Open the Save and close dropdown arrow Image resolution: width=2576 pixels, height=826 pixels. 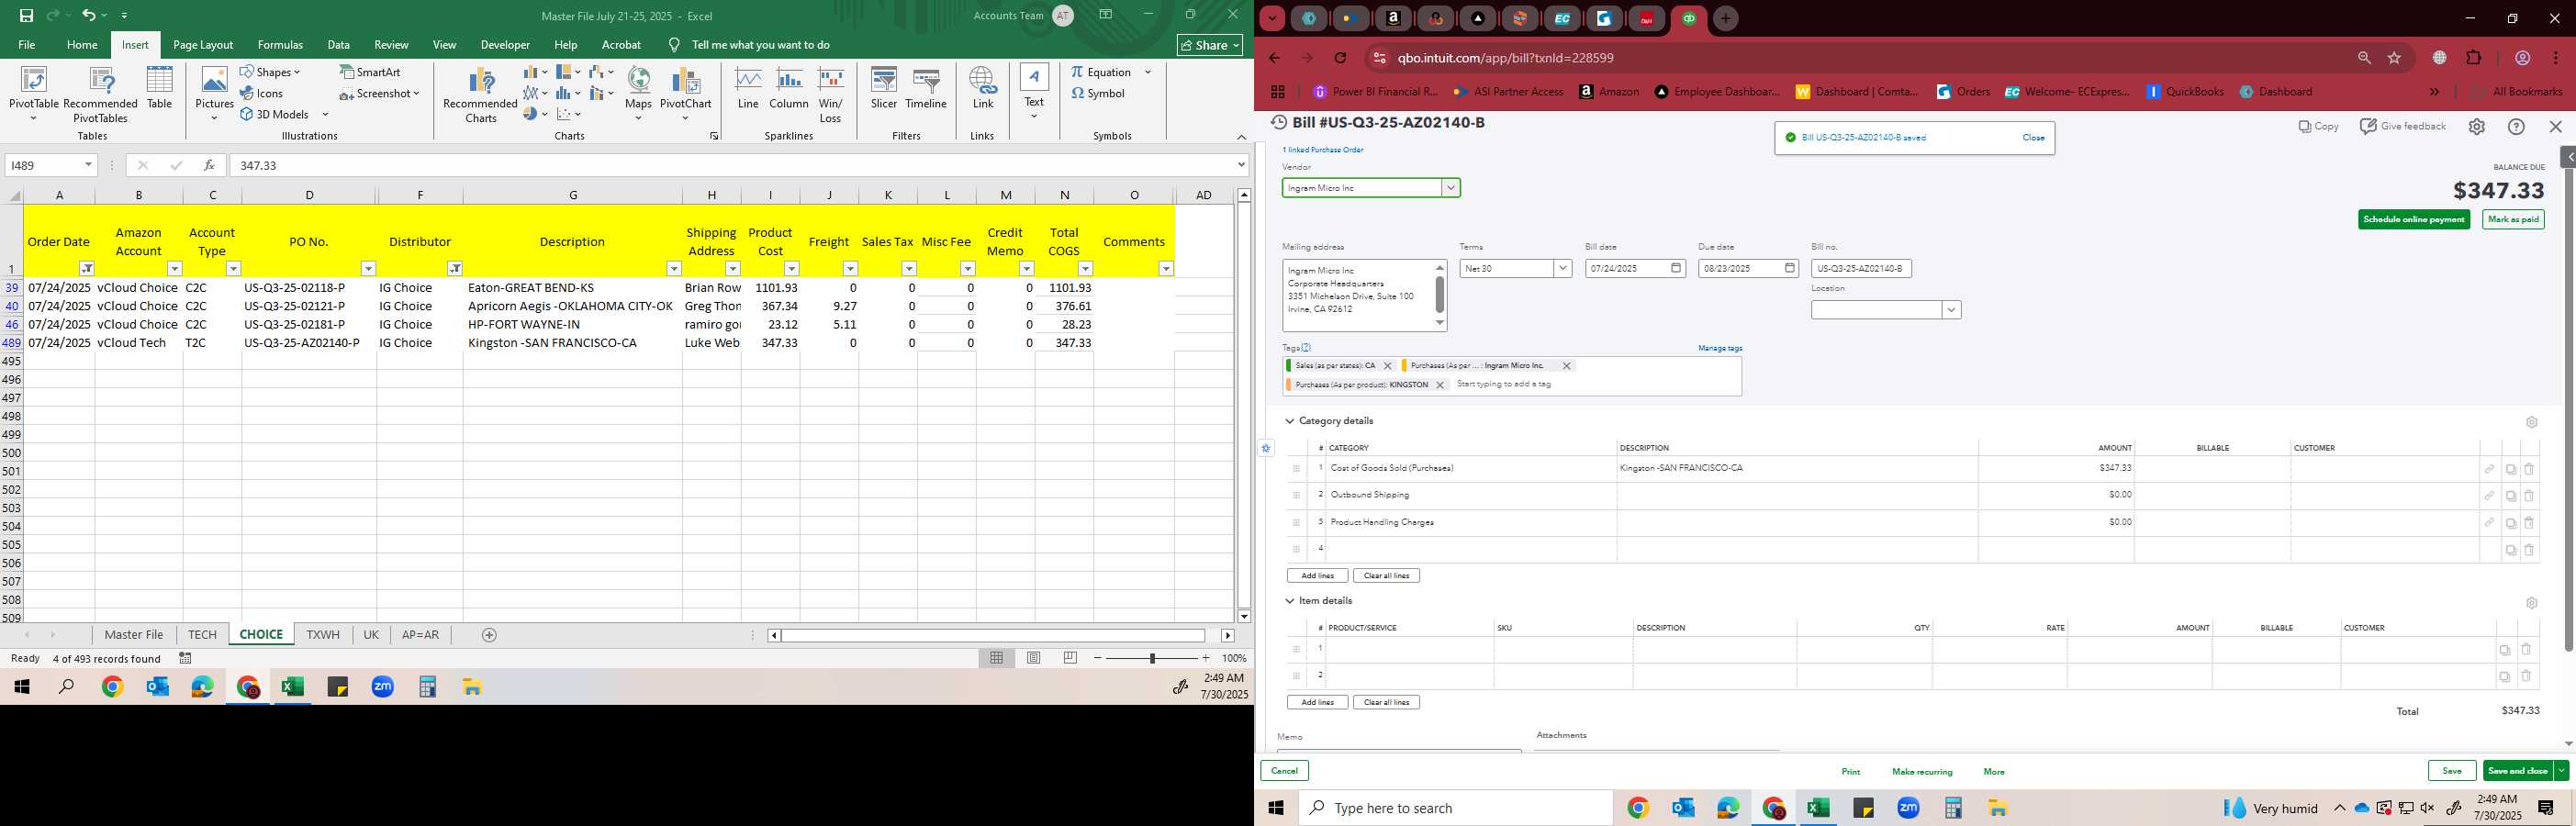2561,771
